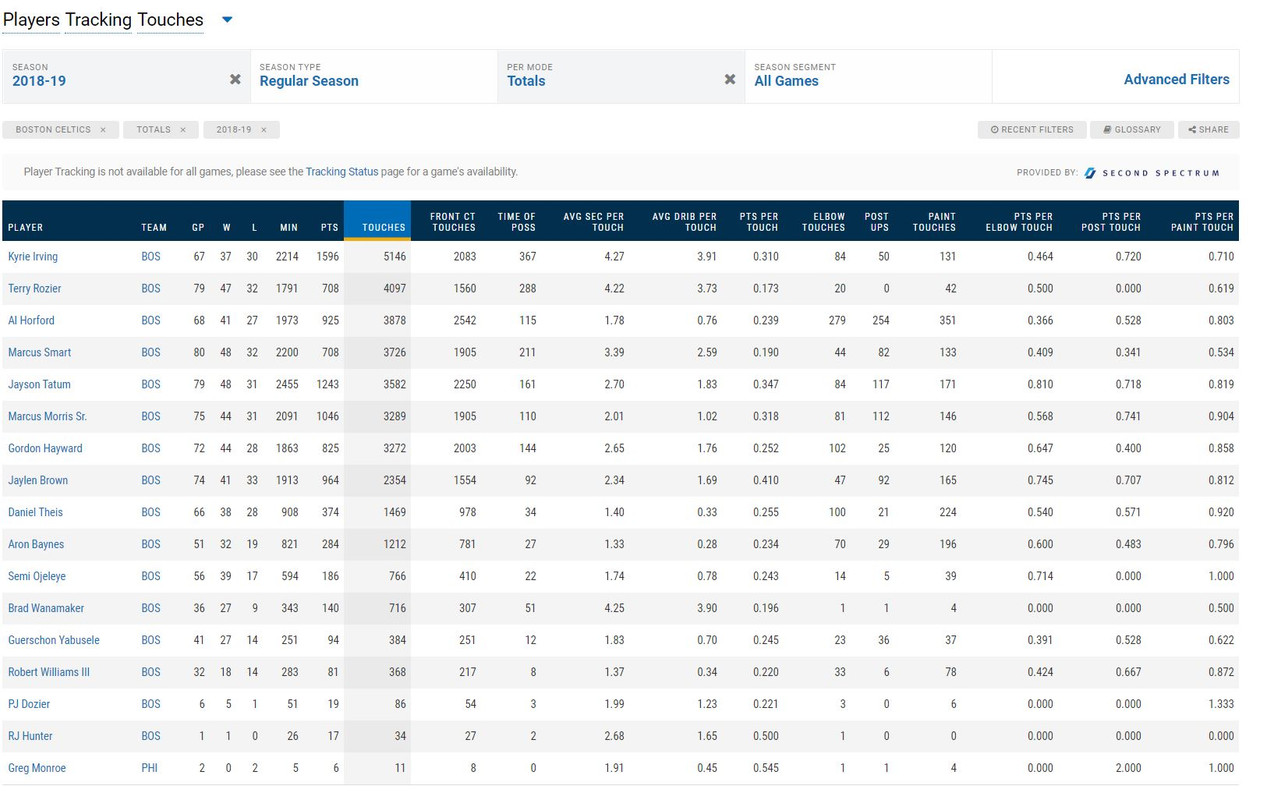
Task: Sort by Post Ups header
Action: coord(877,222)
